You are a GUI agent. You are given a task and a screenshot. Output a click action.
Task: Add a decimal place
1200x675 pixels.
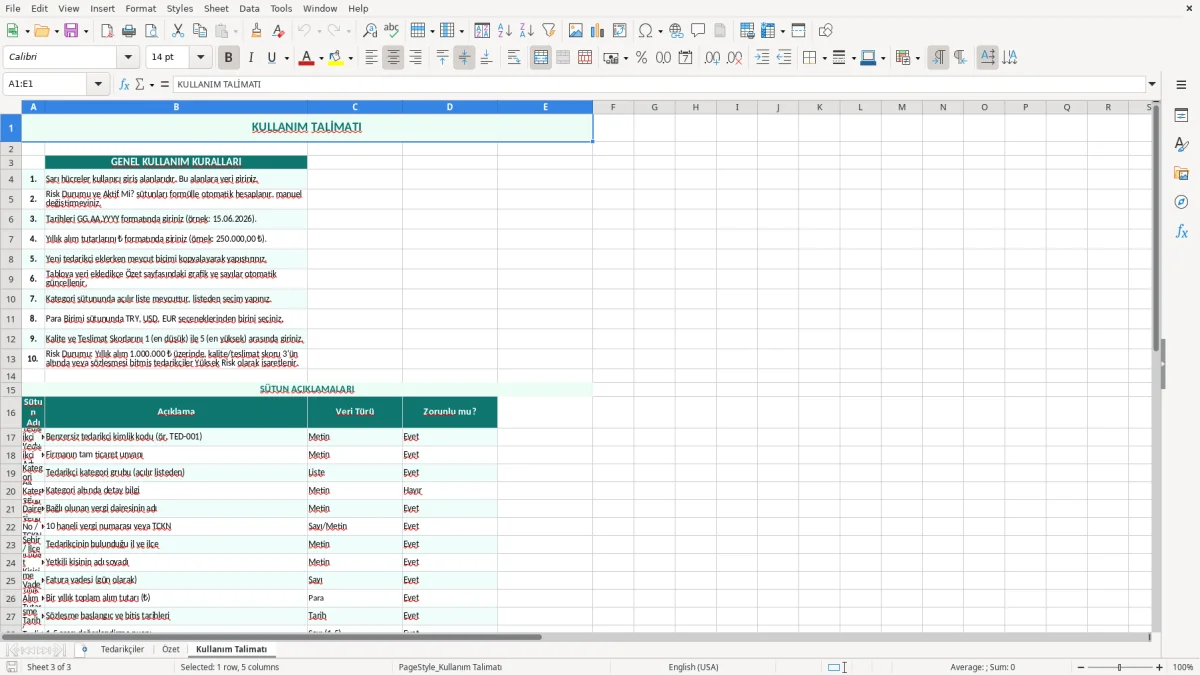coord(712,58)
